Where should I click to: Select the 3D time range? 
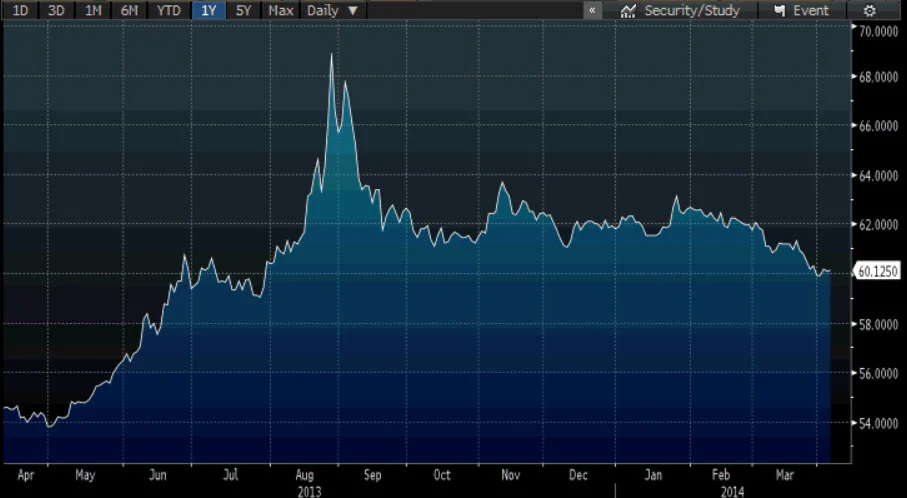56,10
